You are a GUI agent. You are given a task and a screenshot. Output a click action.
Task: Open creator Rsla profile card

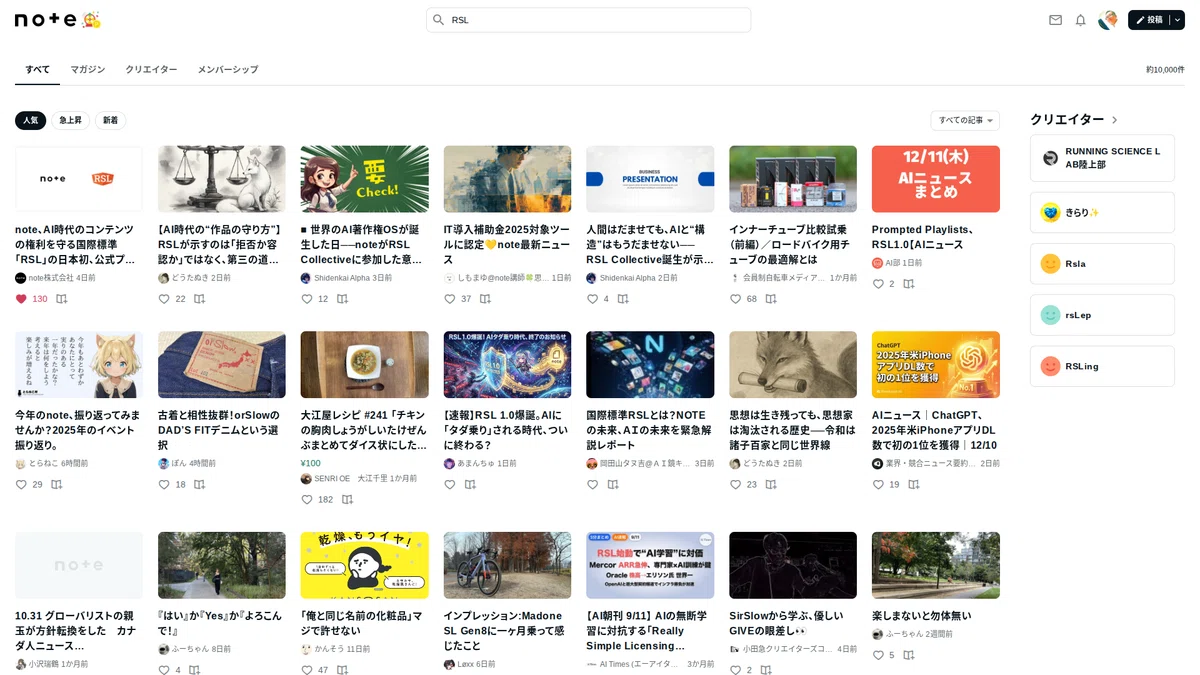pyautogui.click(x=1102, y=264)
